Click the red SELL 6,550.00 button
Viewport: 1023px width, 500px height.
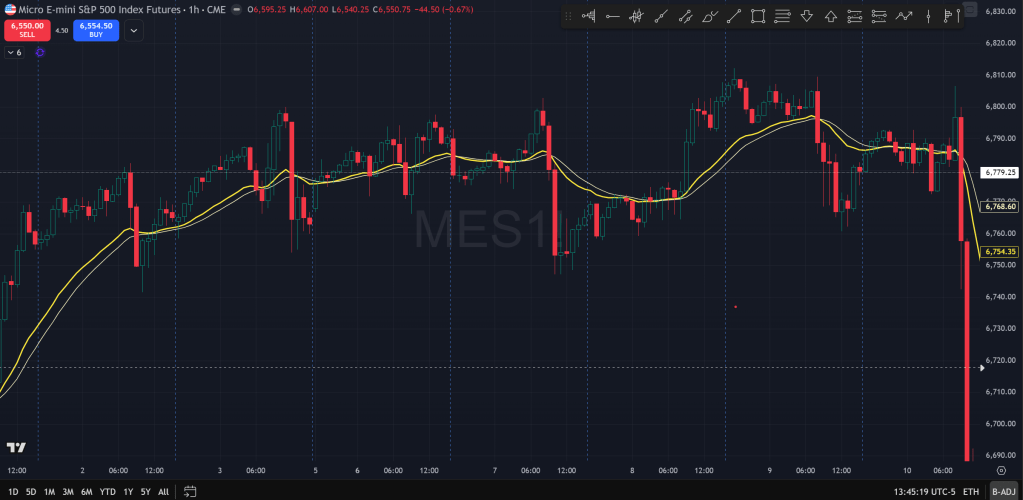(x=25, y=30)
